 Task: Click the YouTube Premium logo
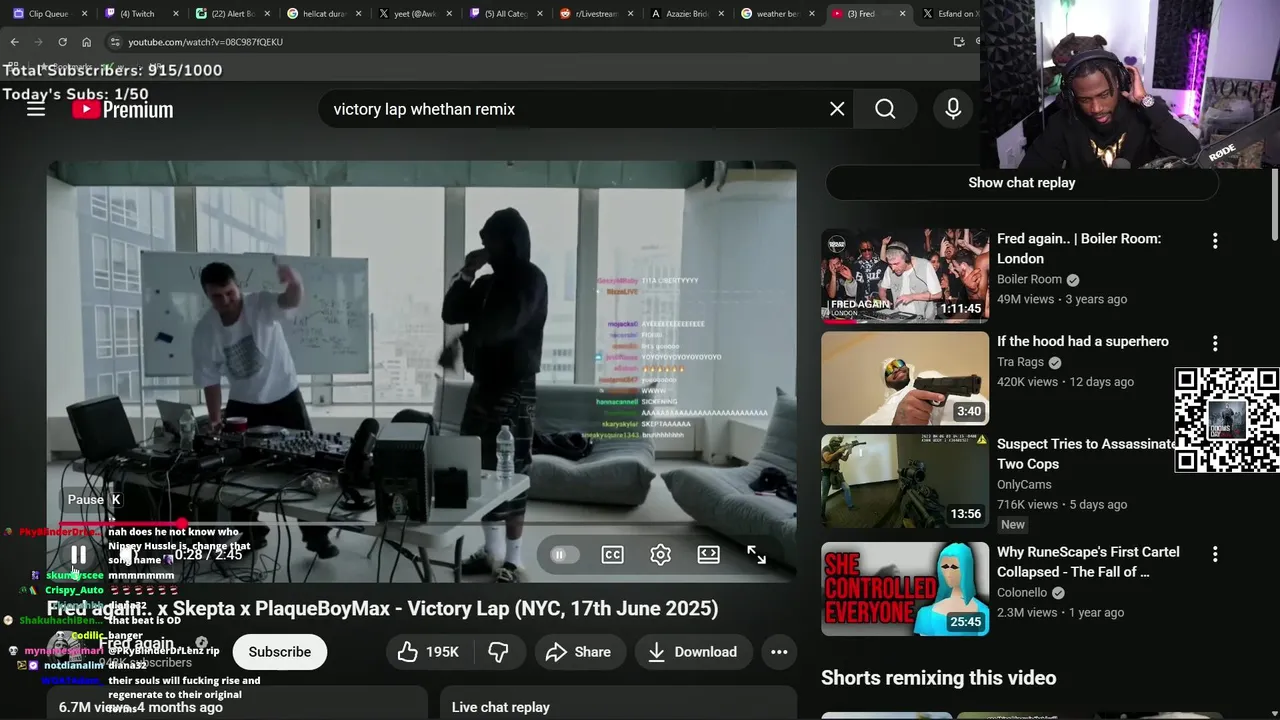click(x=123, y=109)
